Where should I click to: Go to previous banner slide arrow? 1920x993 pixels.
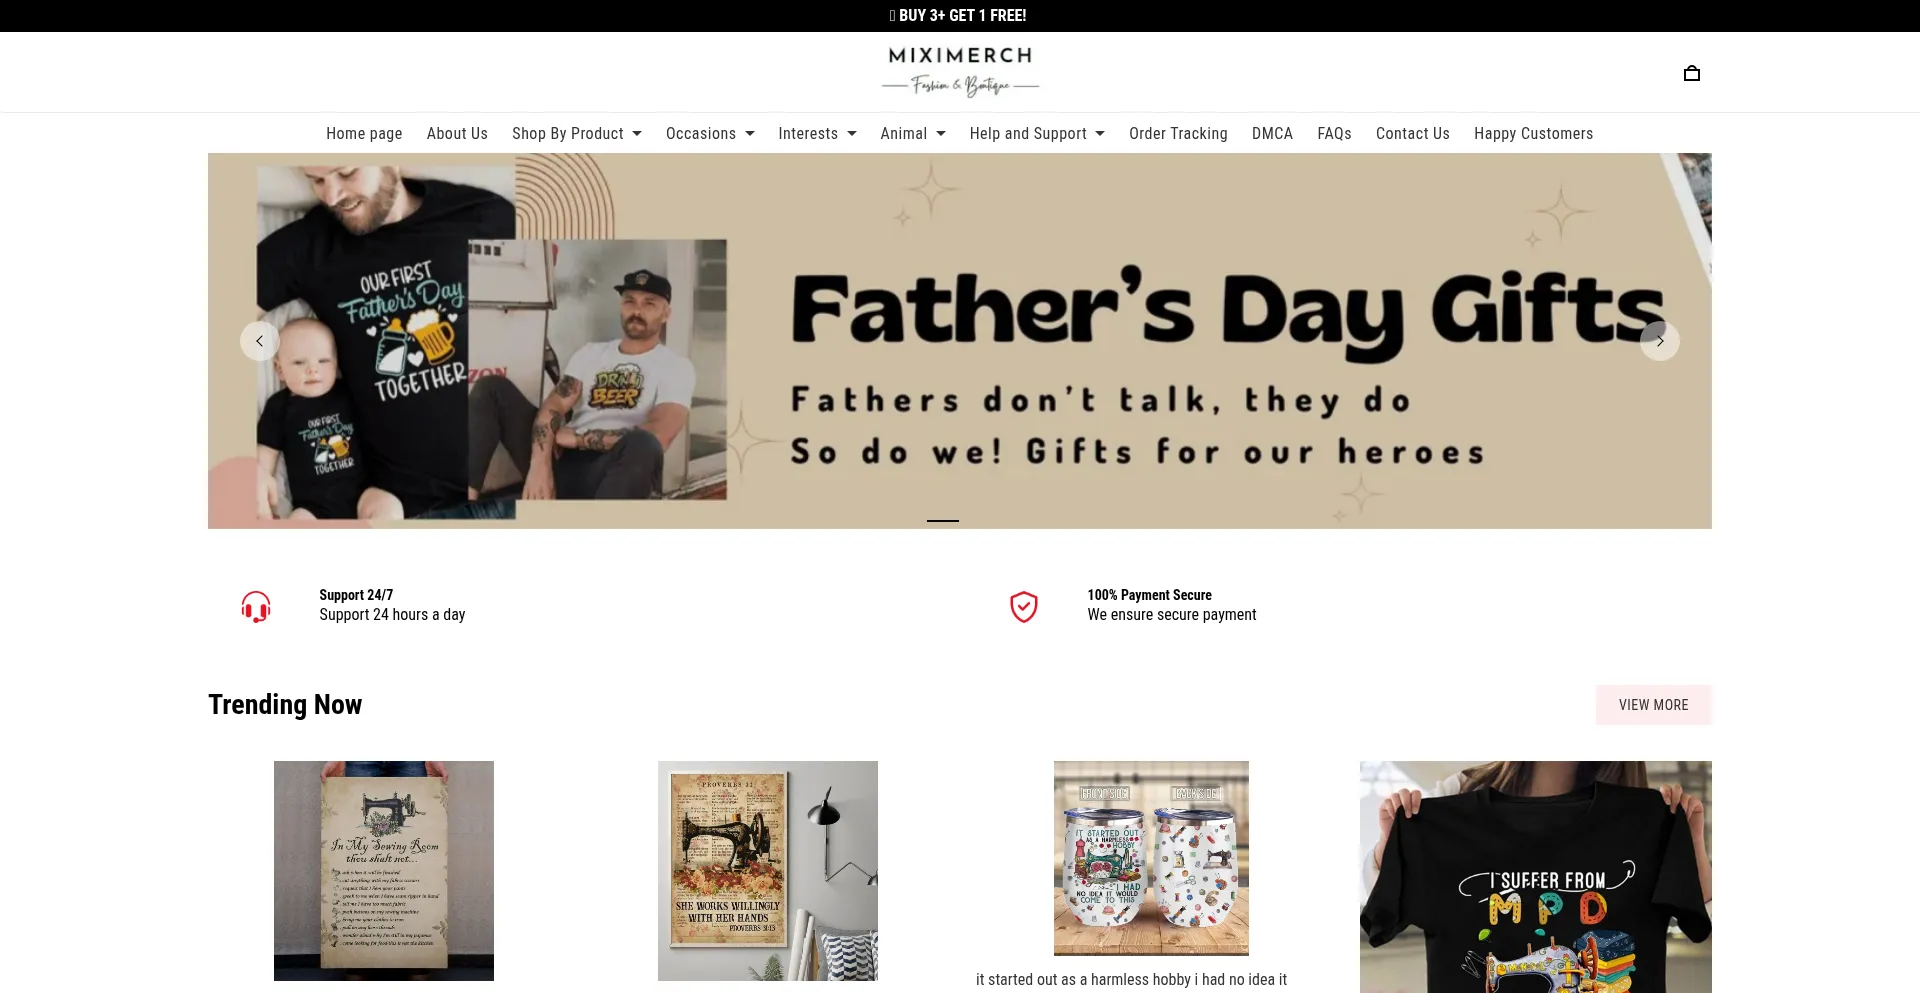(x=260, y=341)
